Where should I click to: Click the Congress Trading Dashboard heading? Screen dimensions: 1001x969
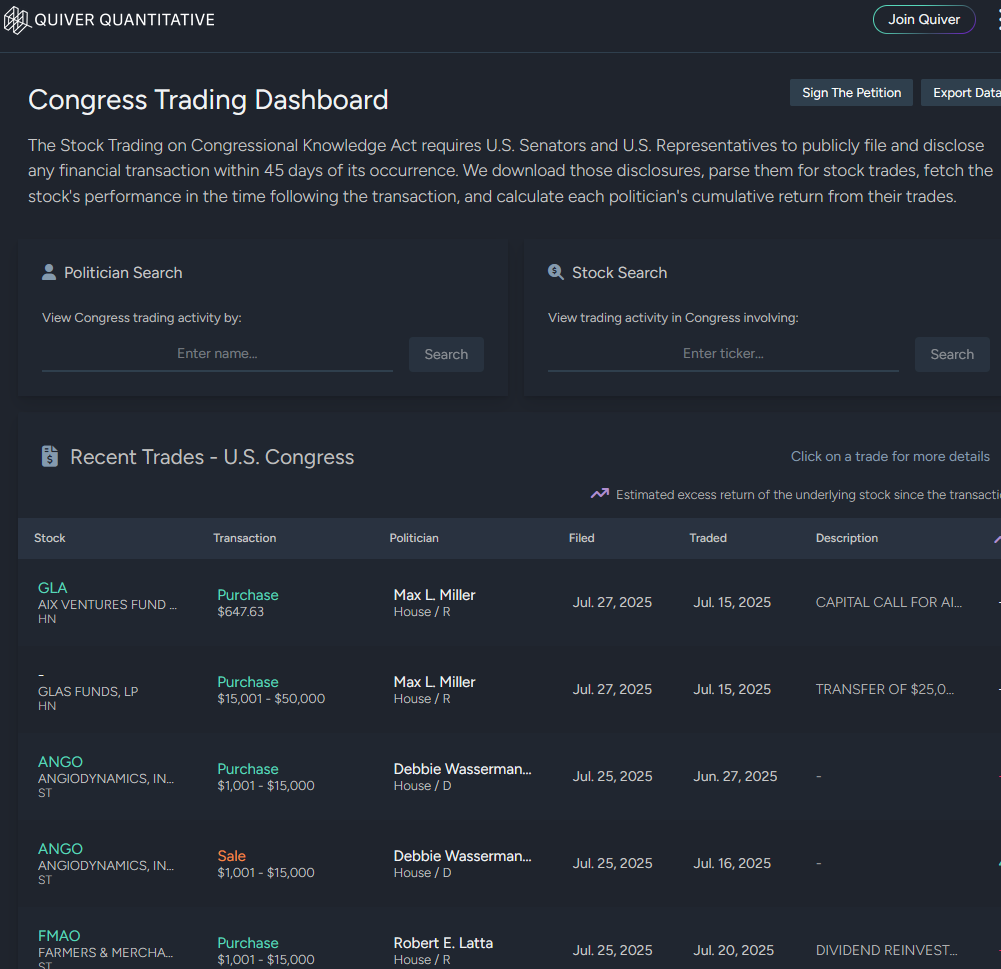(x=208, y=100)
